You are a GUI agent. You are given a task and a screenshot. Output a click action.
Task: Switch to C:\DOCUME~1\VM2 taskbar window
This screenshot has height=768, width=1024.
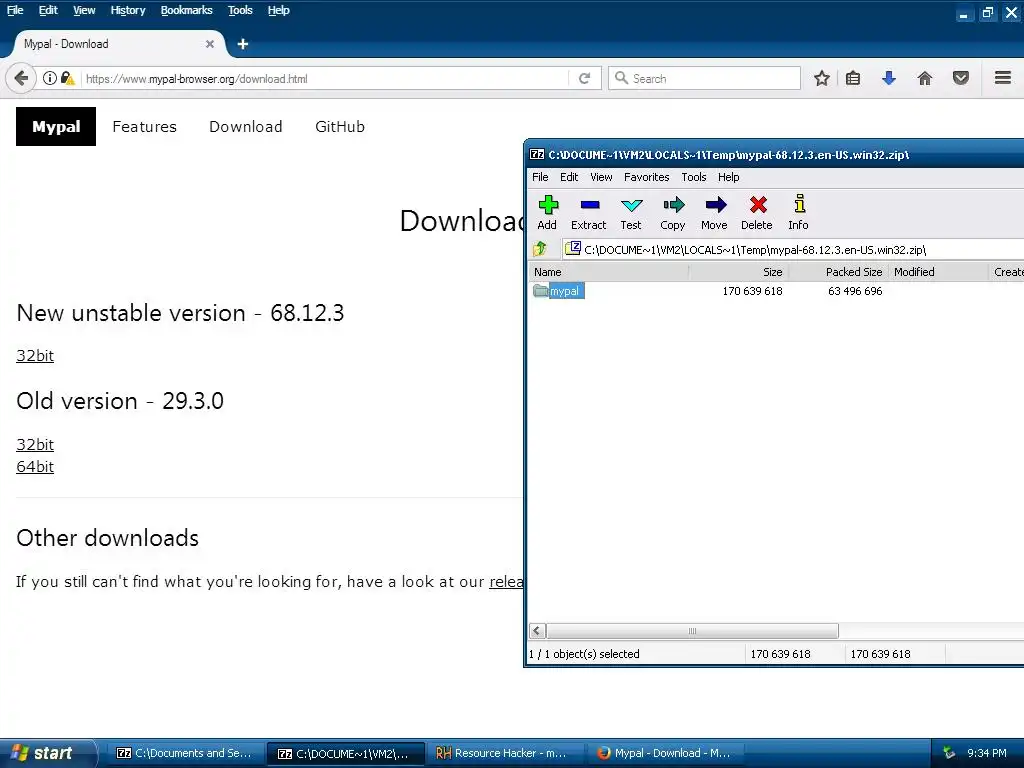click(x=345, y=753)
